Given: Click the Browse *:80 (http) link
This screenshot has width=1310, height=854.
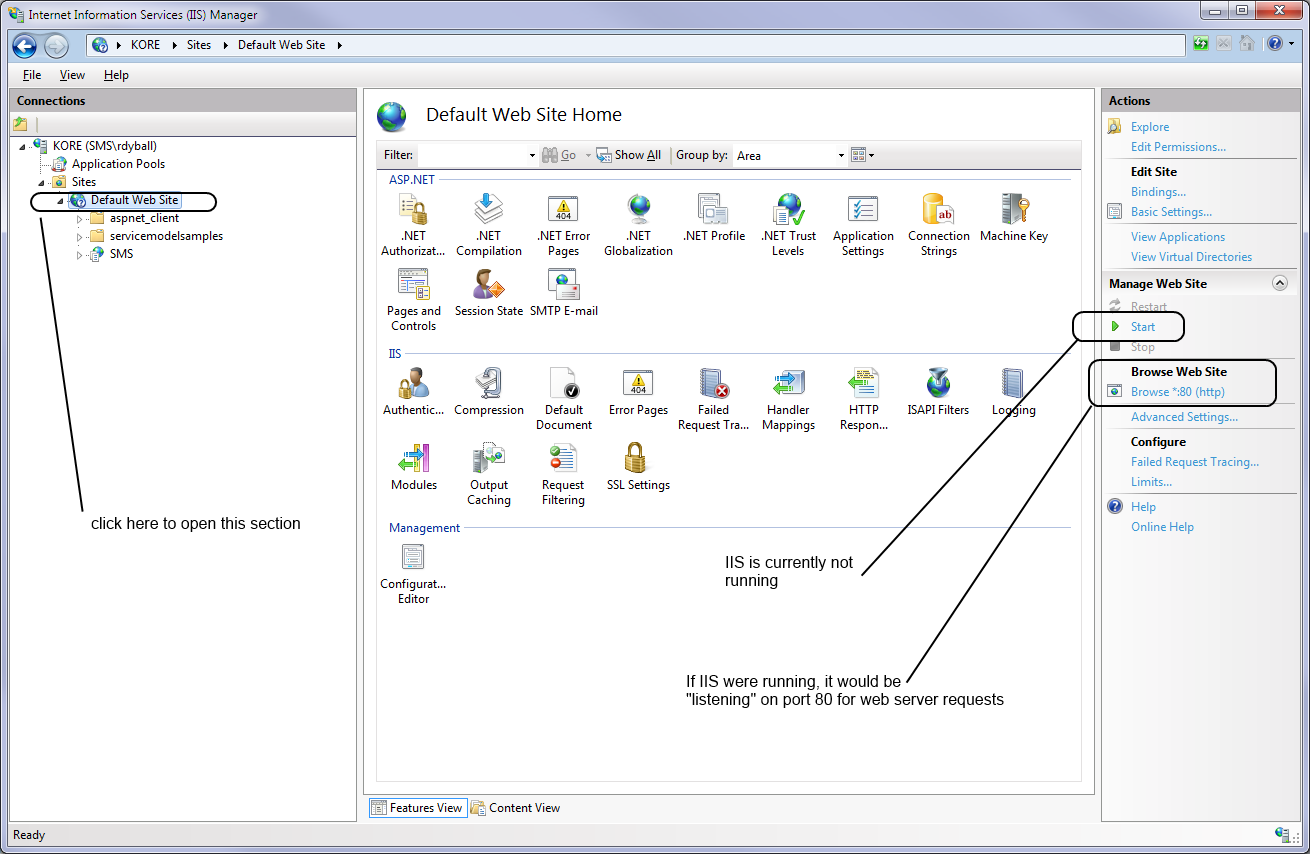Looking at the screenshot, I should [1177, 392].
